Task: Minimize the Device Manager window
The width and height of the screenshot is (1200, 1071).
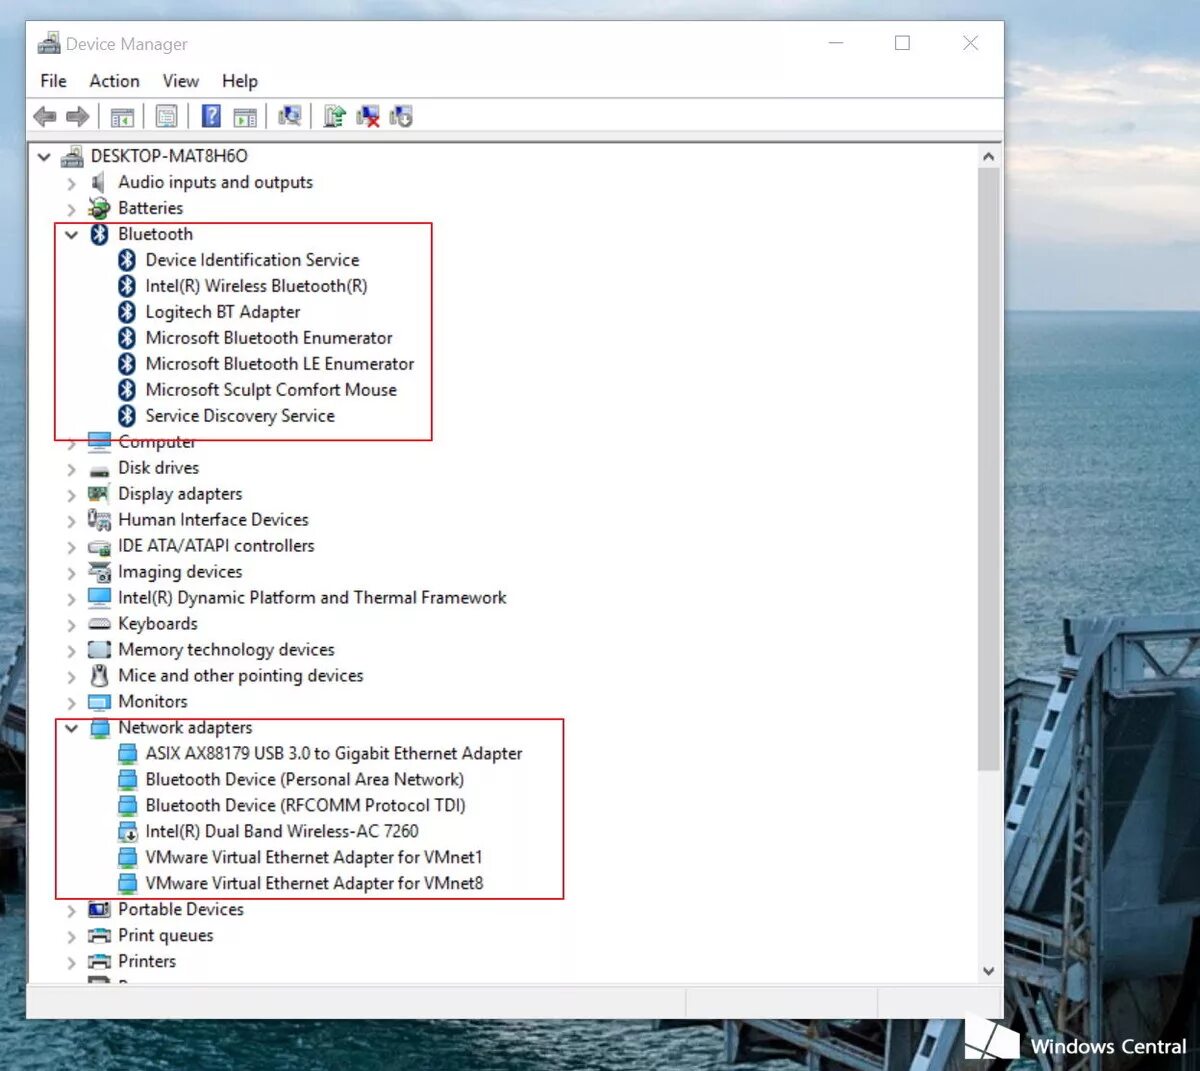Action: click(x=836, y=43)
